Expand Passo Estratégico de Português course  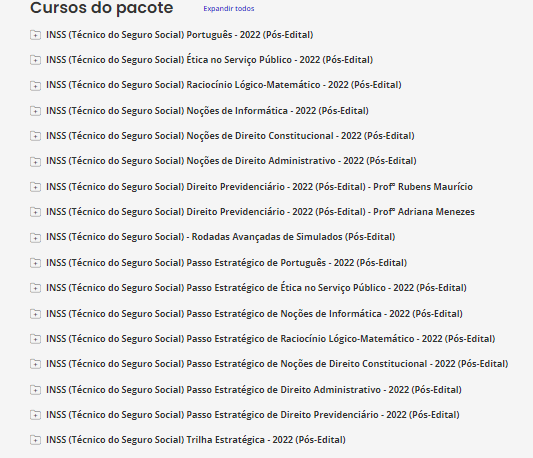[35, 263]
